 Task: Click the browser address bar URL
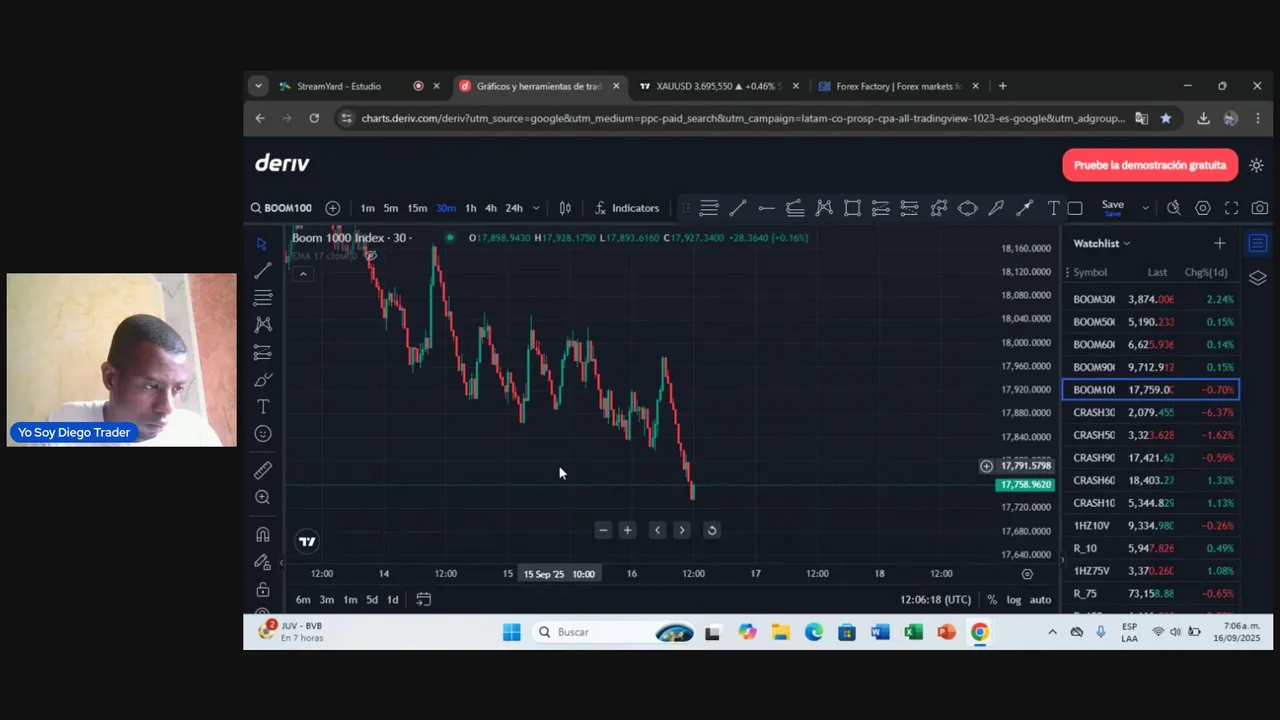[x=743, y=118]
